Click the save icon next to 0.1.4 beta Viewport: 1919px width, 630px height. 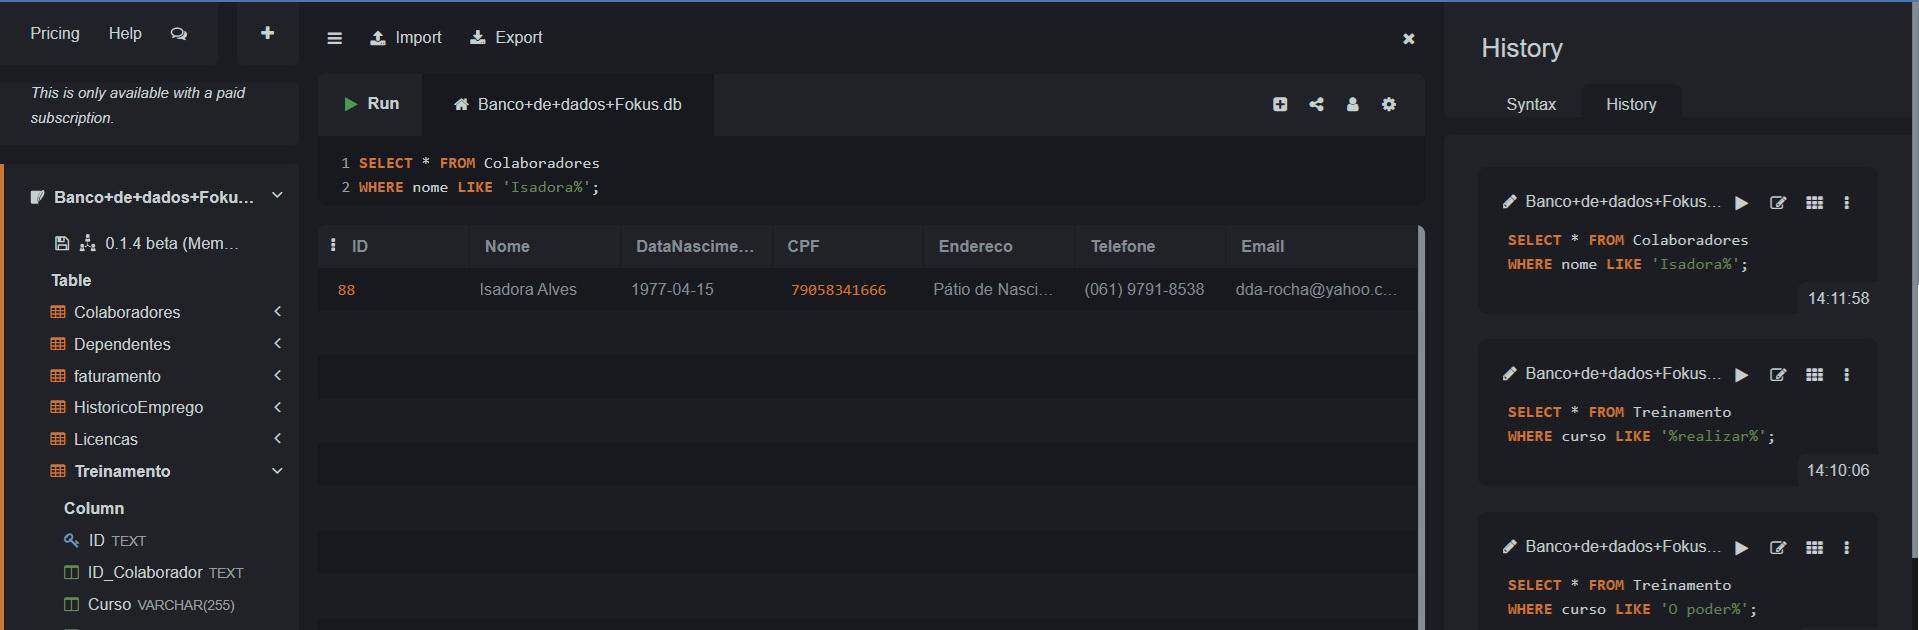(61, 243)
